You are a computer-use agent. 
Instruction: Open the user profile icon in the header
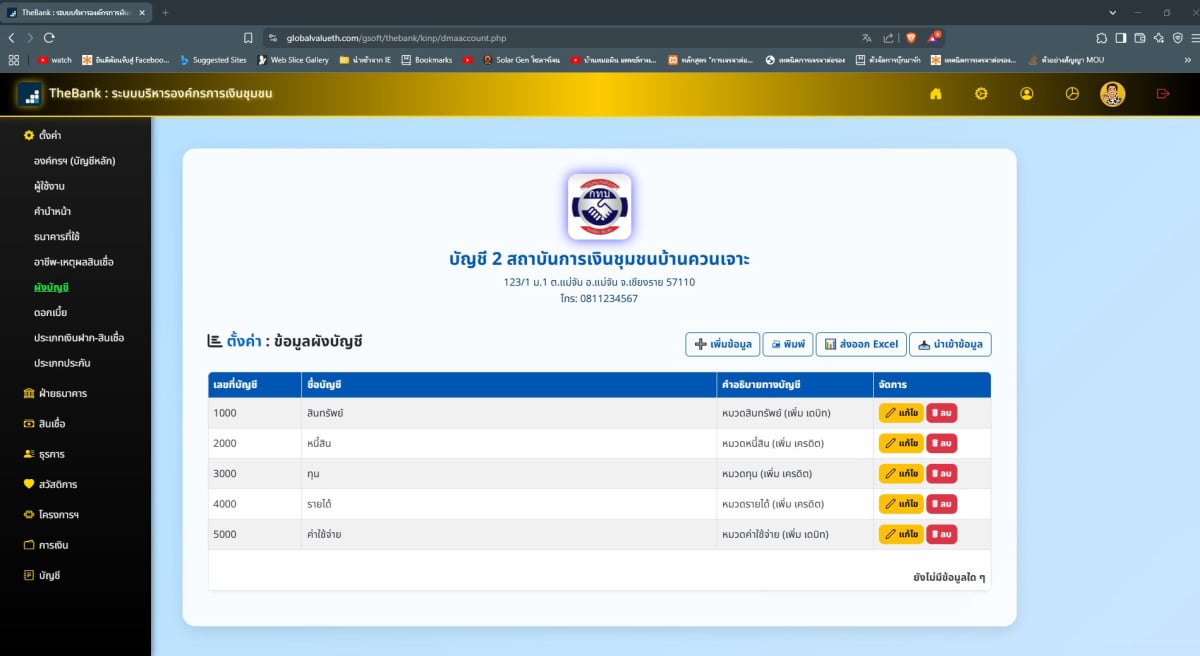point(1027,94)
